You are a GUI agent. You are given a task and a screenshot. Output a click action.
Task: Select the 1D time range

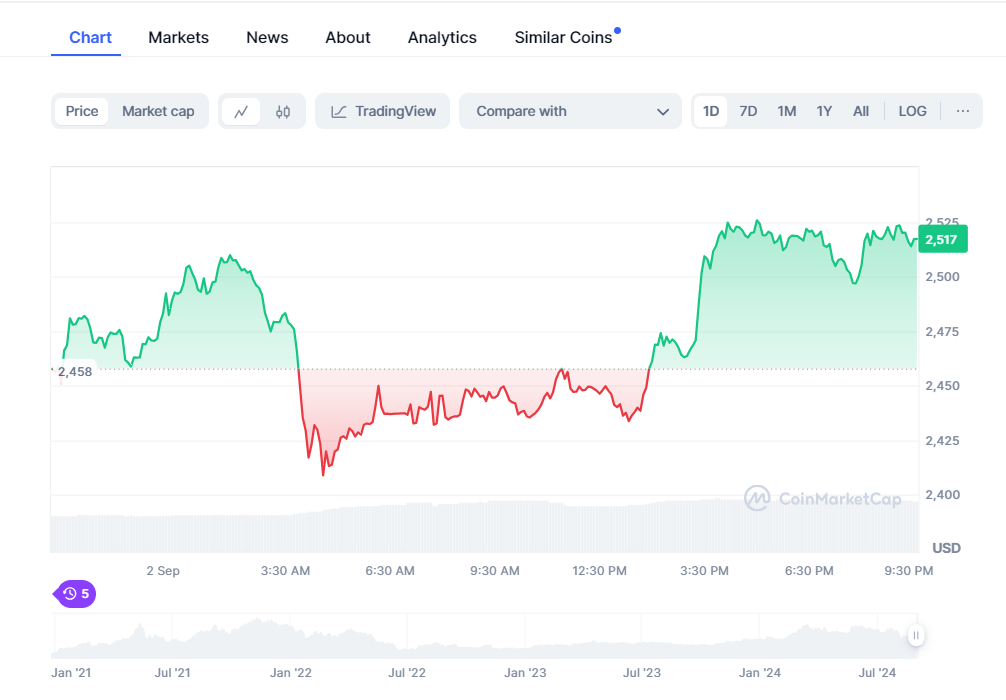(x=711, y=111)
